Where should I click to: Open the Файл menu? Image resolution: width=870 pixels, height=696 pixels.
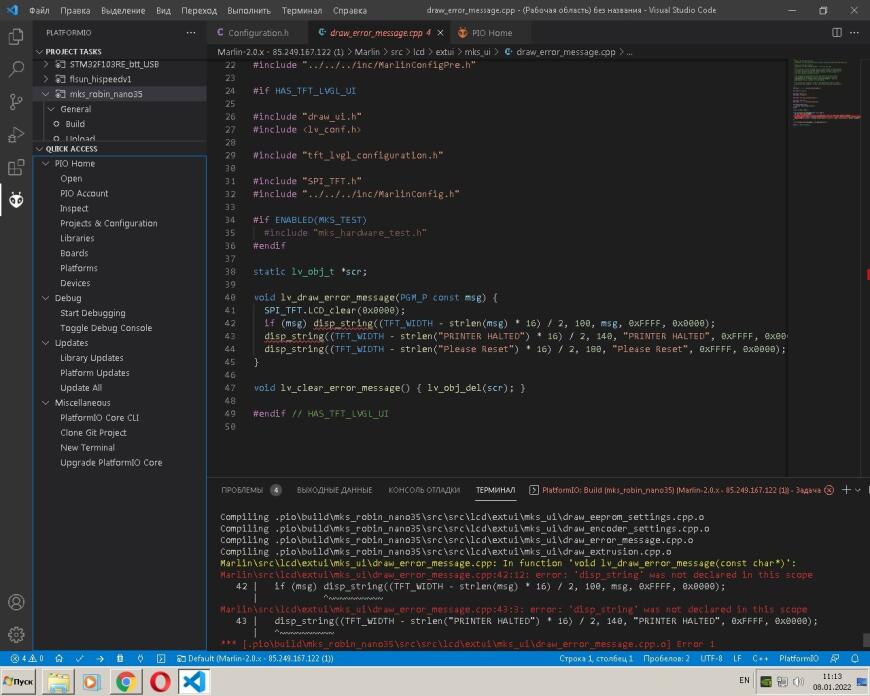(x=39, y=11)
